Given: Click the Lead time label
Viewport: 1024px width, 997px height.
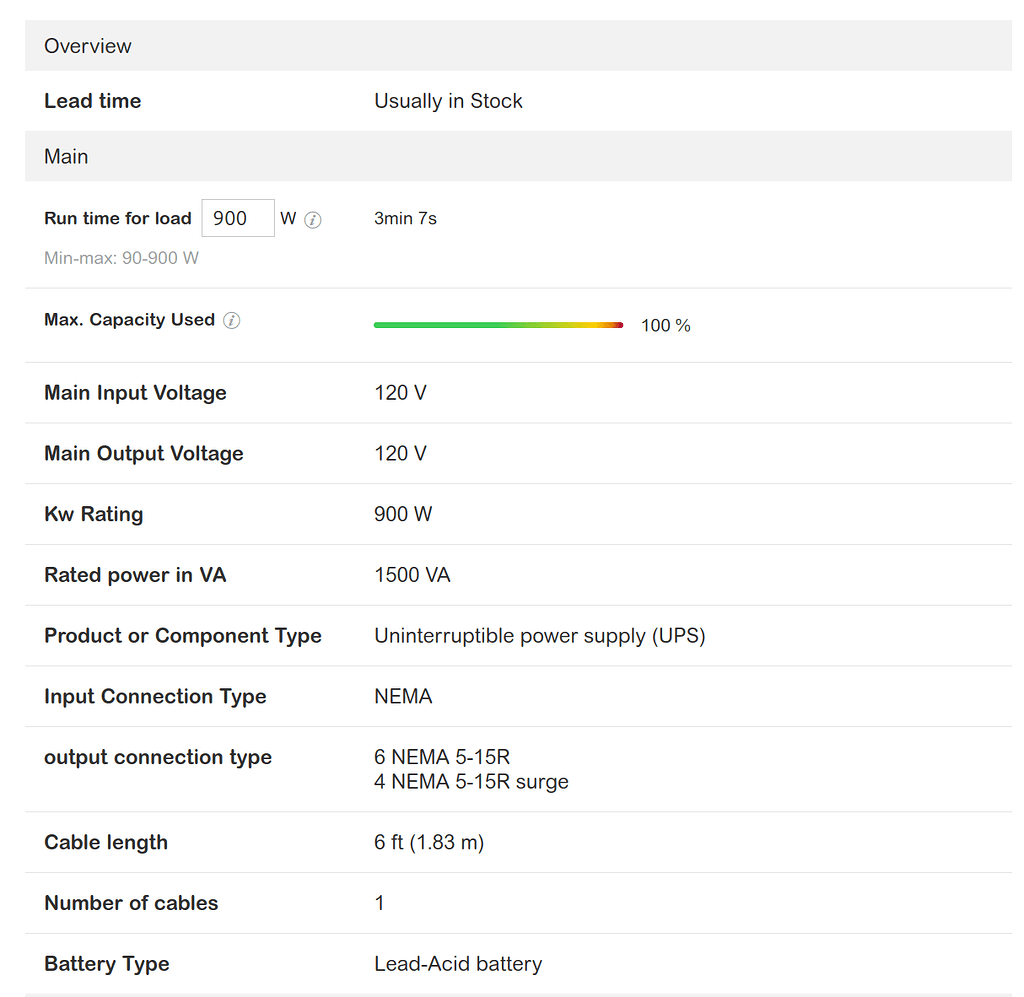Looking at the screenshot, I should [x=92, y=101].
